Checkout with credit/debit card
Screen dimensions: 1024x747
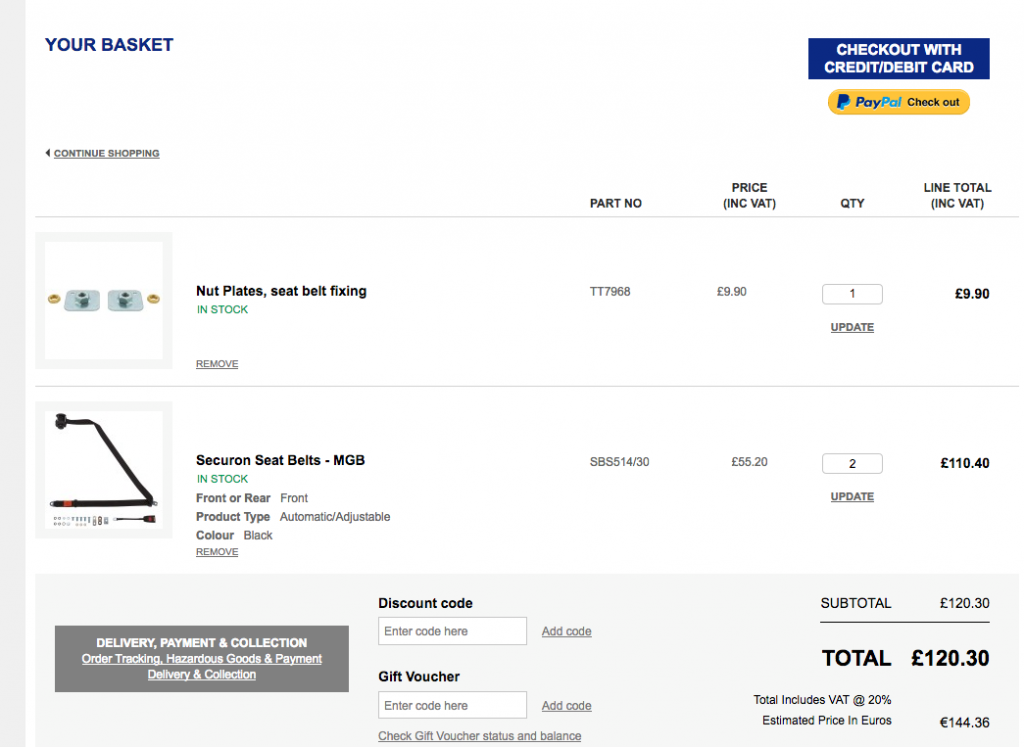coord(899,59)
